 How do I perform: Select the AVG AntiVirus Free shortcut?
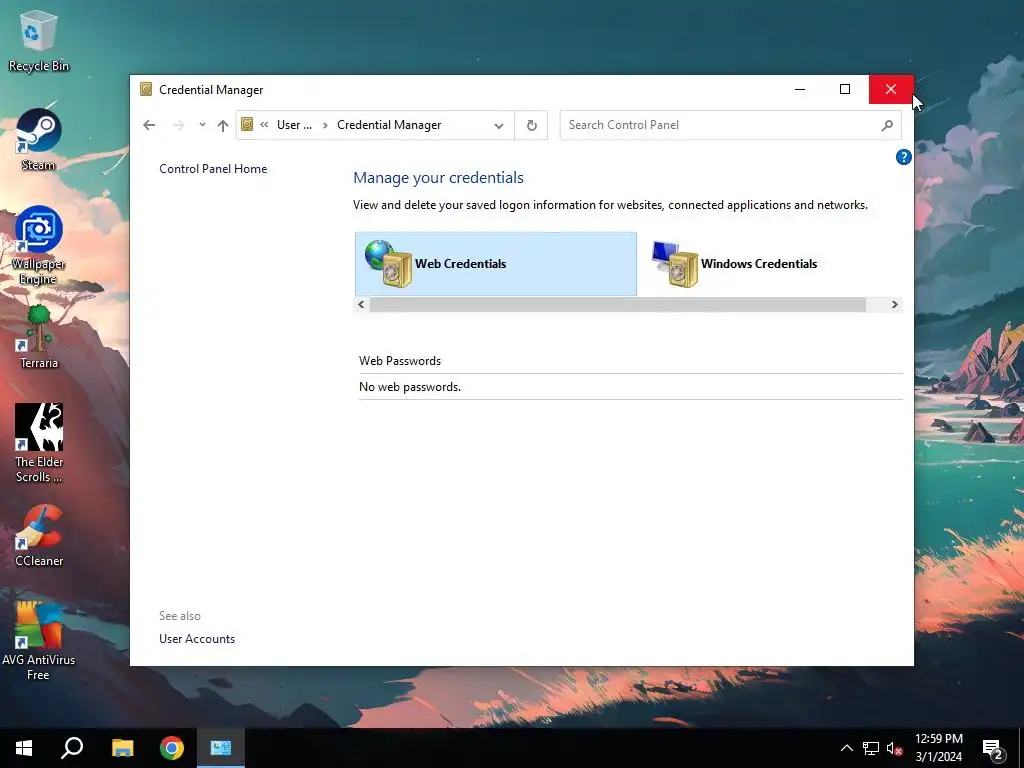(39, 642)
